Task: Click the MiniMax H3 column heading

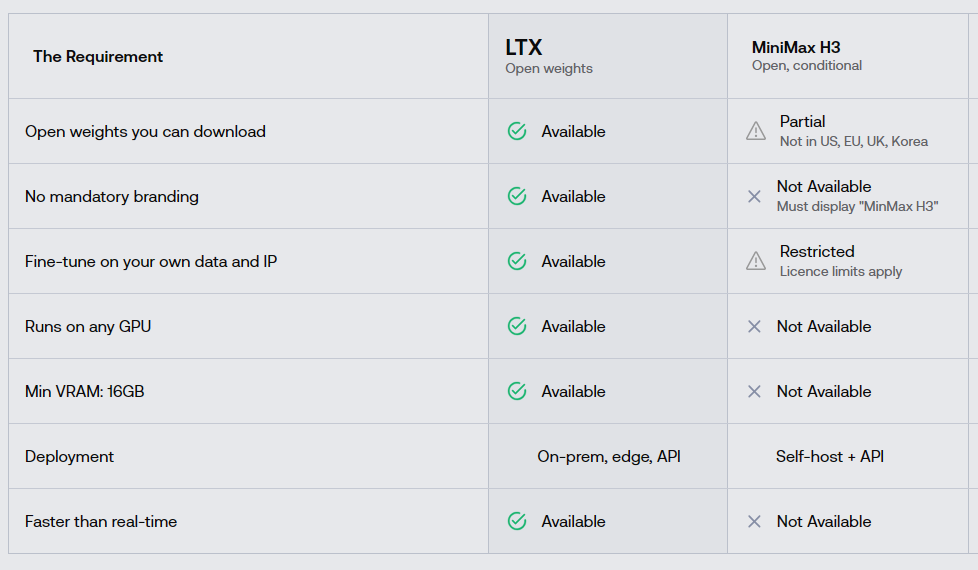Action: tap(796, 47)
